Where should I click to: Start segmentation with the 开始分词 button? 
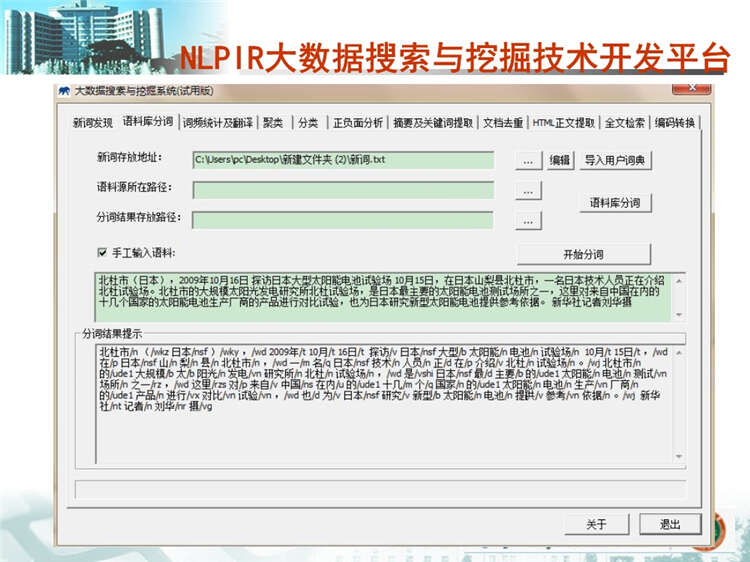point(583,253)
